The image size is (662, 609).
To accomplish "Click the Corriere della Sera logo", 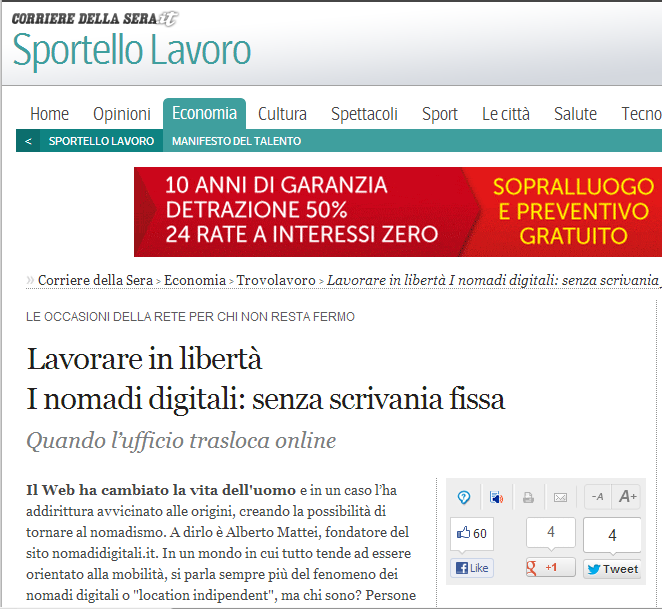I will pos(93,17).
